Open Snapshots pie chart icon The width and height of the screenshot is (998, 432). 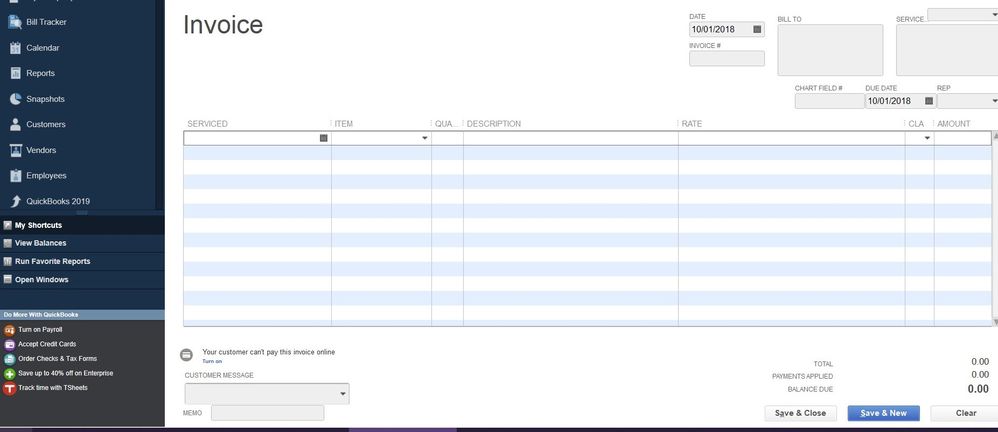coord(15,99)
